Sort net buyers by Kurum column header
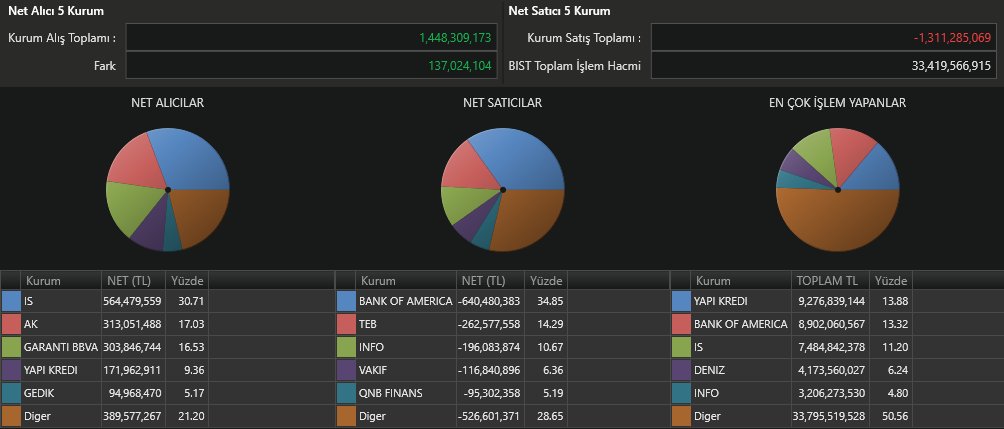1004x429 pixels. click(x=61, y=280)
